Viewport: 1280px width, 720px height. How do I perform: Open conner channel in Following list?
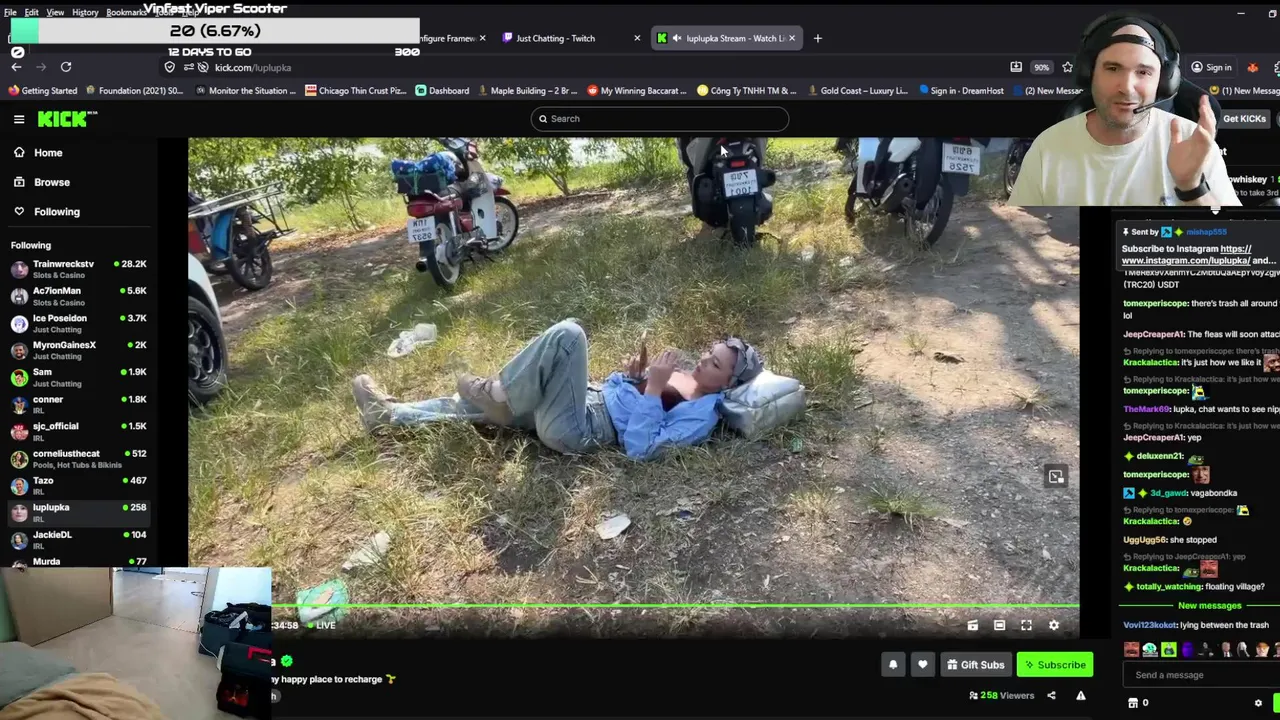click(79, 404)
